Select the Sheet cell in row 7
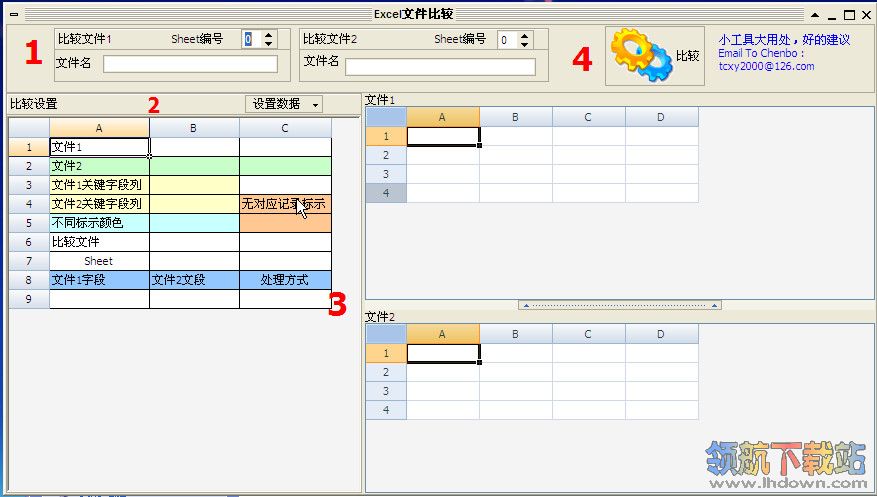The height and width of the screenshot is (497, 877). click(x=100, y=261)
